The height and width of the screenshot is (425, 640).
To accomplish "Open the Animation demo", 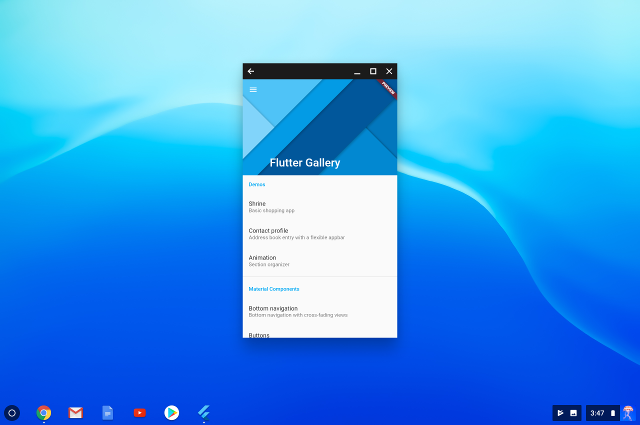I will pyautogui.click(x=320, y=261).
